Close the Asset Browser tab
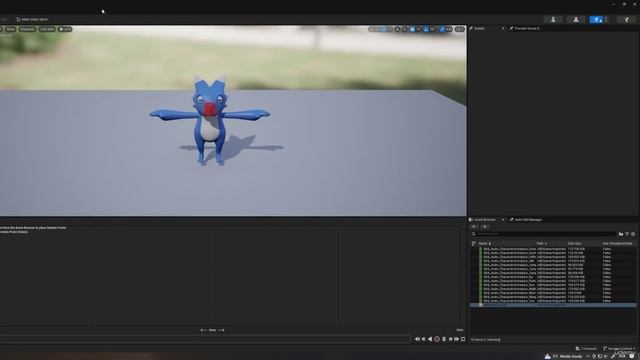The image size is (640, 360). [x=503, y=220]
